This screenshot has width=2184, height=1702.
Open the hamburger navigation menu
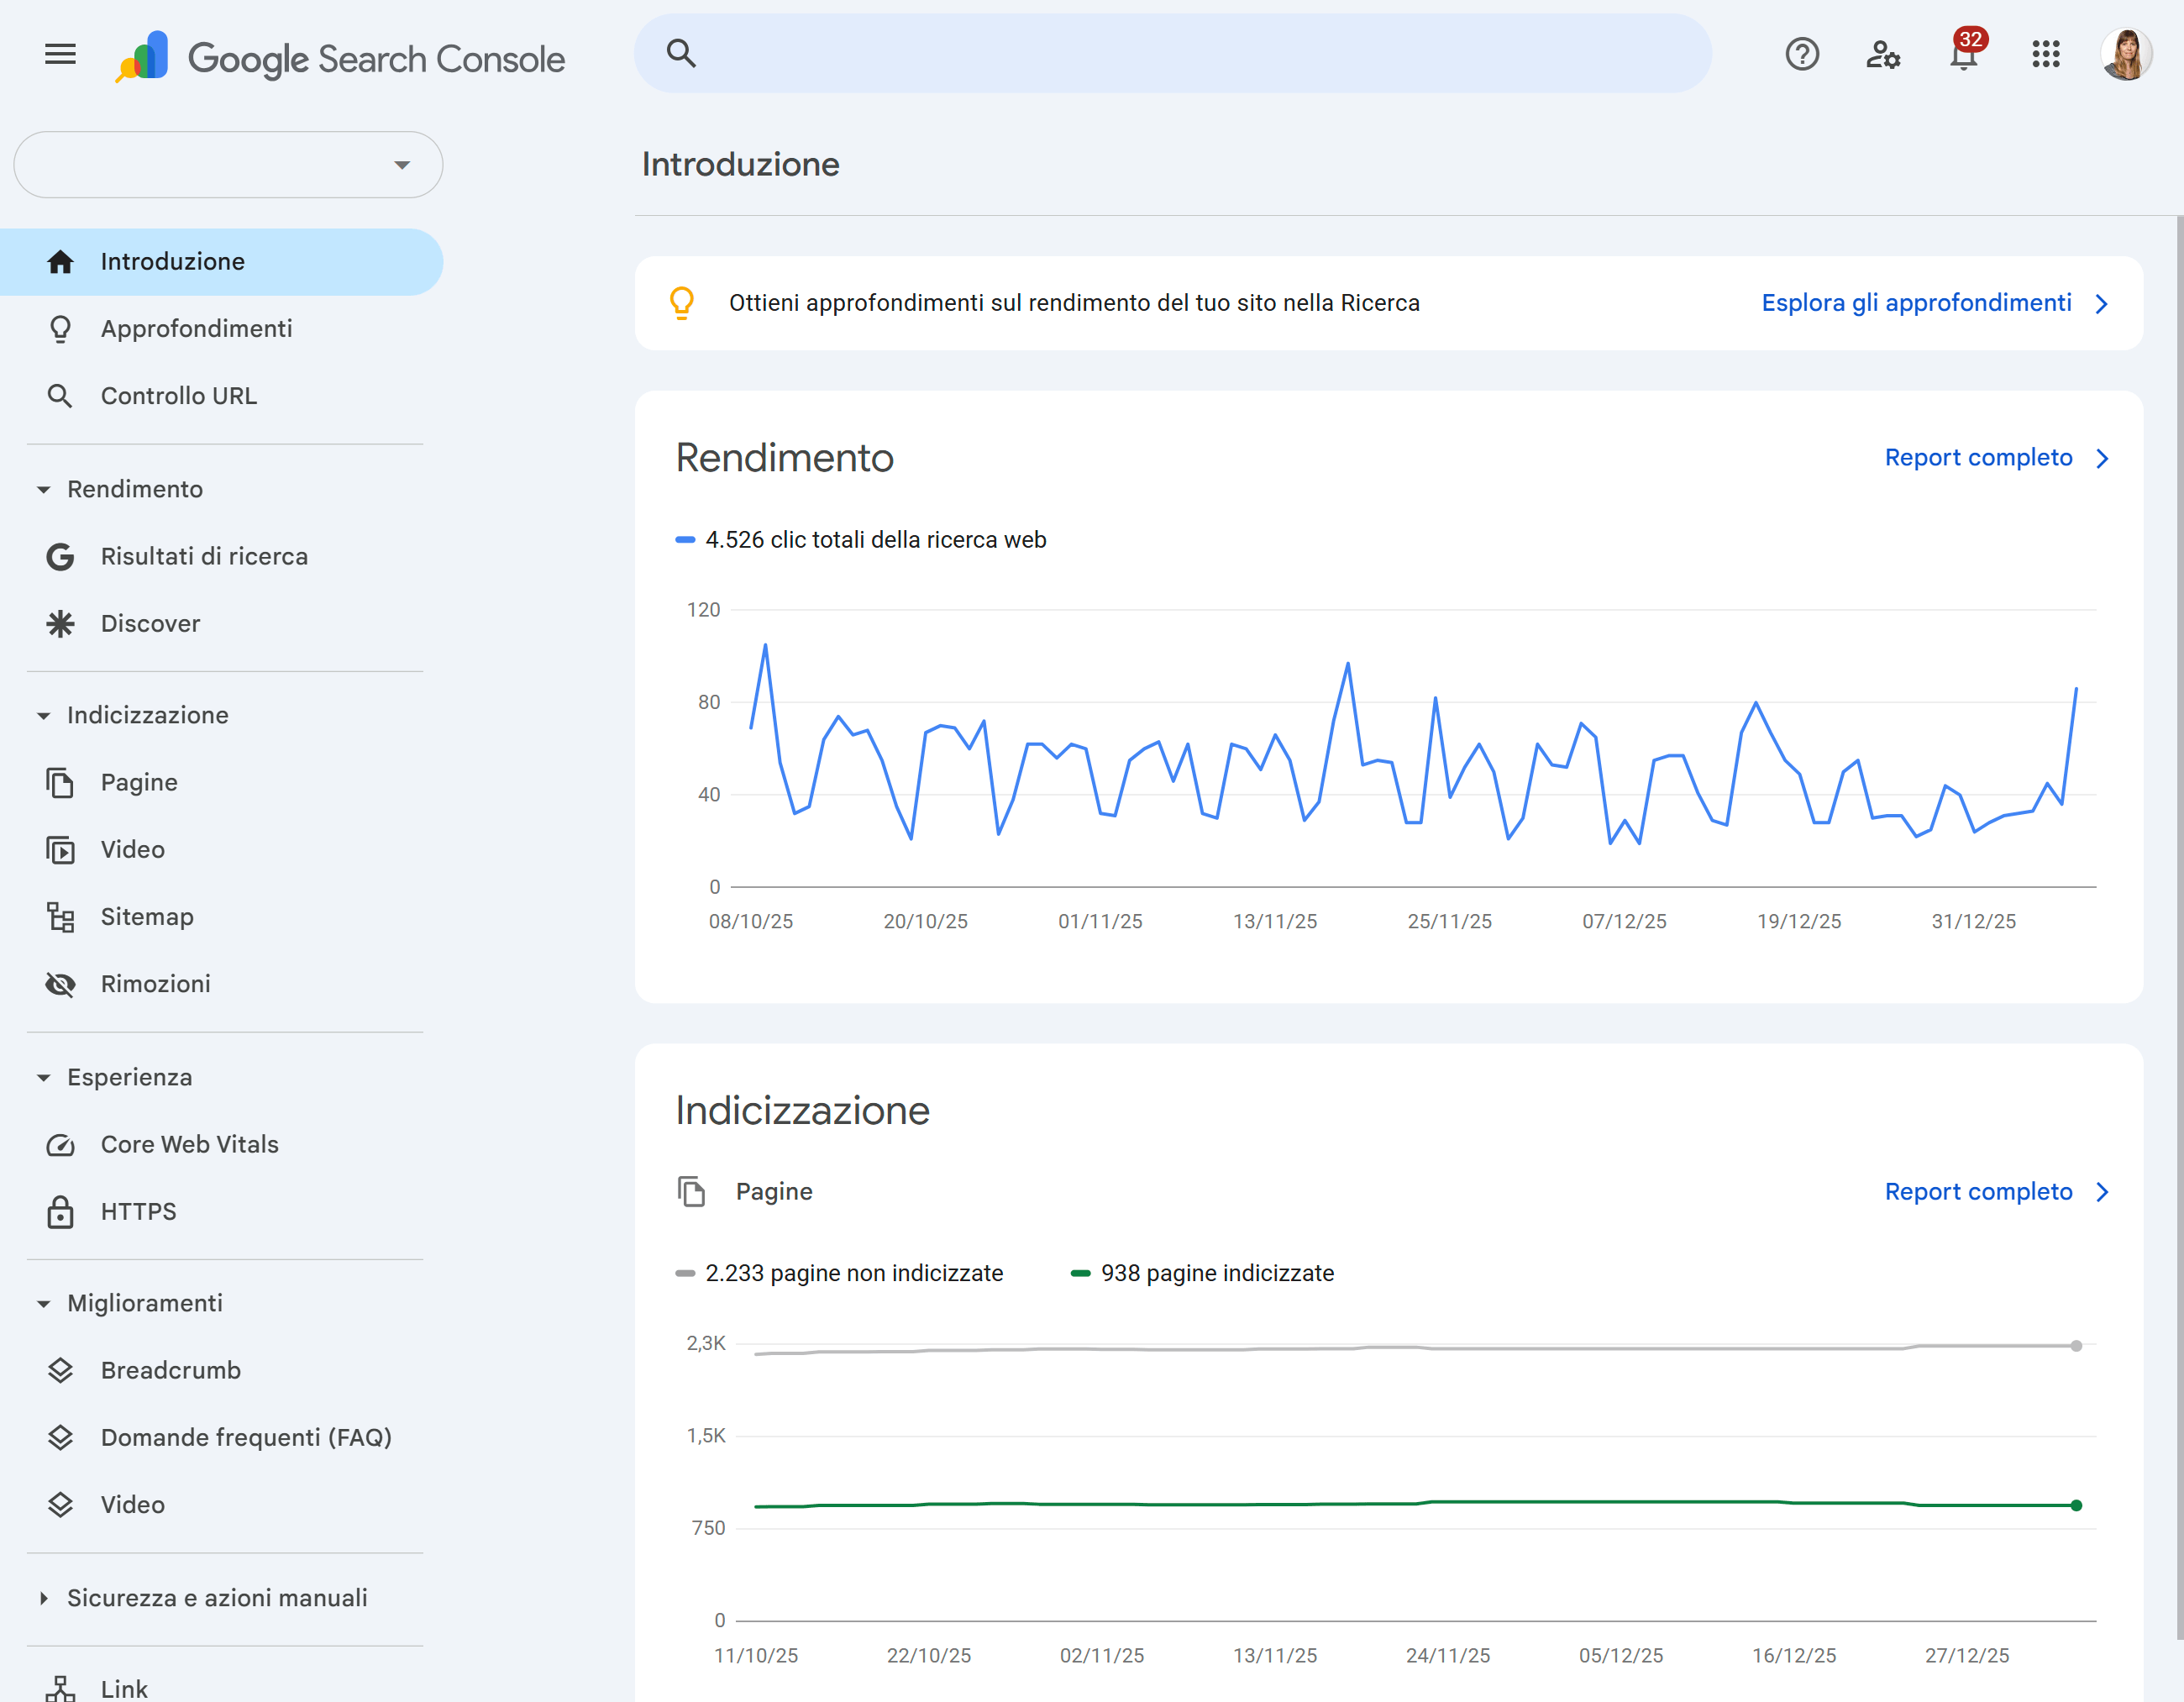click(59, 55)
